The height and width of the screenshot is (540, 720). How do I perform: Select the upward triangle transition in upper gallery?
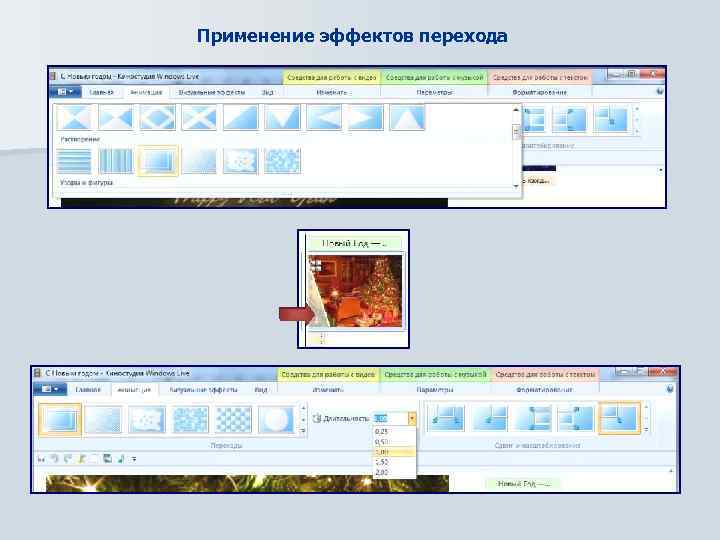click(407, 118)
